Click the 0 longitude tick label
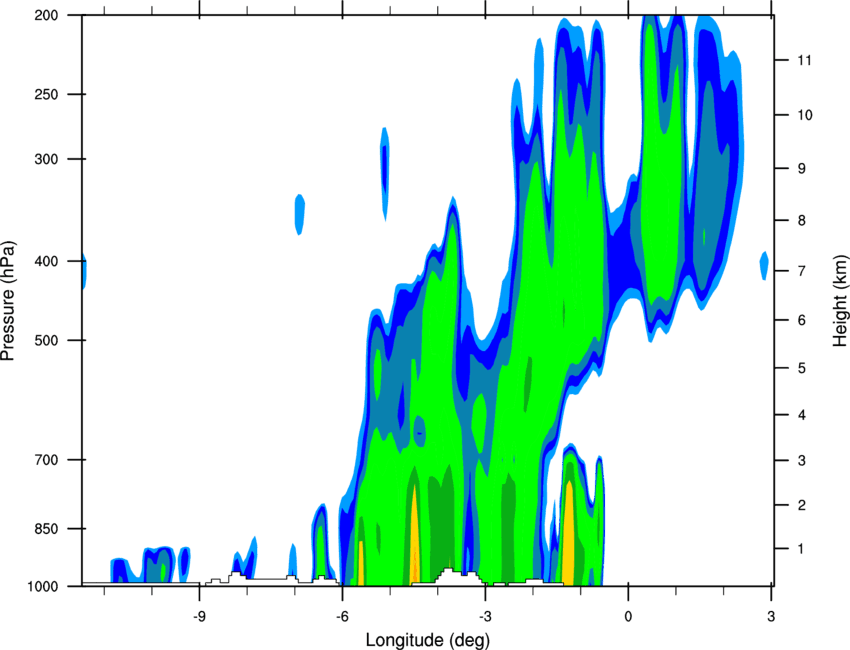Viewport: 850px width, 650px height. coord(628,617)
